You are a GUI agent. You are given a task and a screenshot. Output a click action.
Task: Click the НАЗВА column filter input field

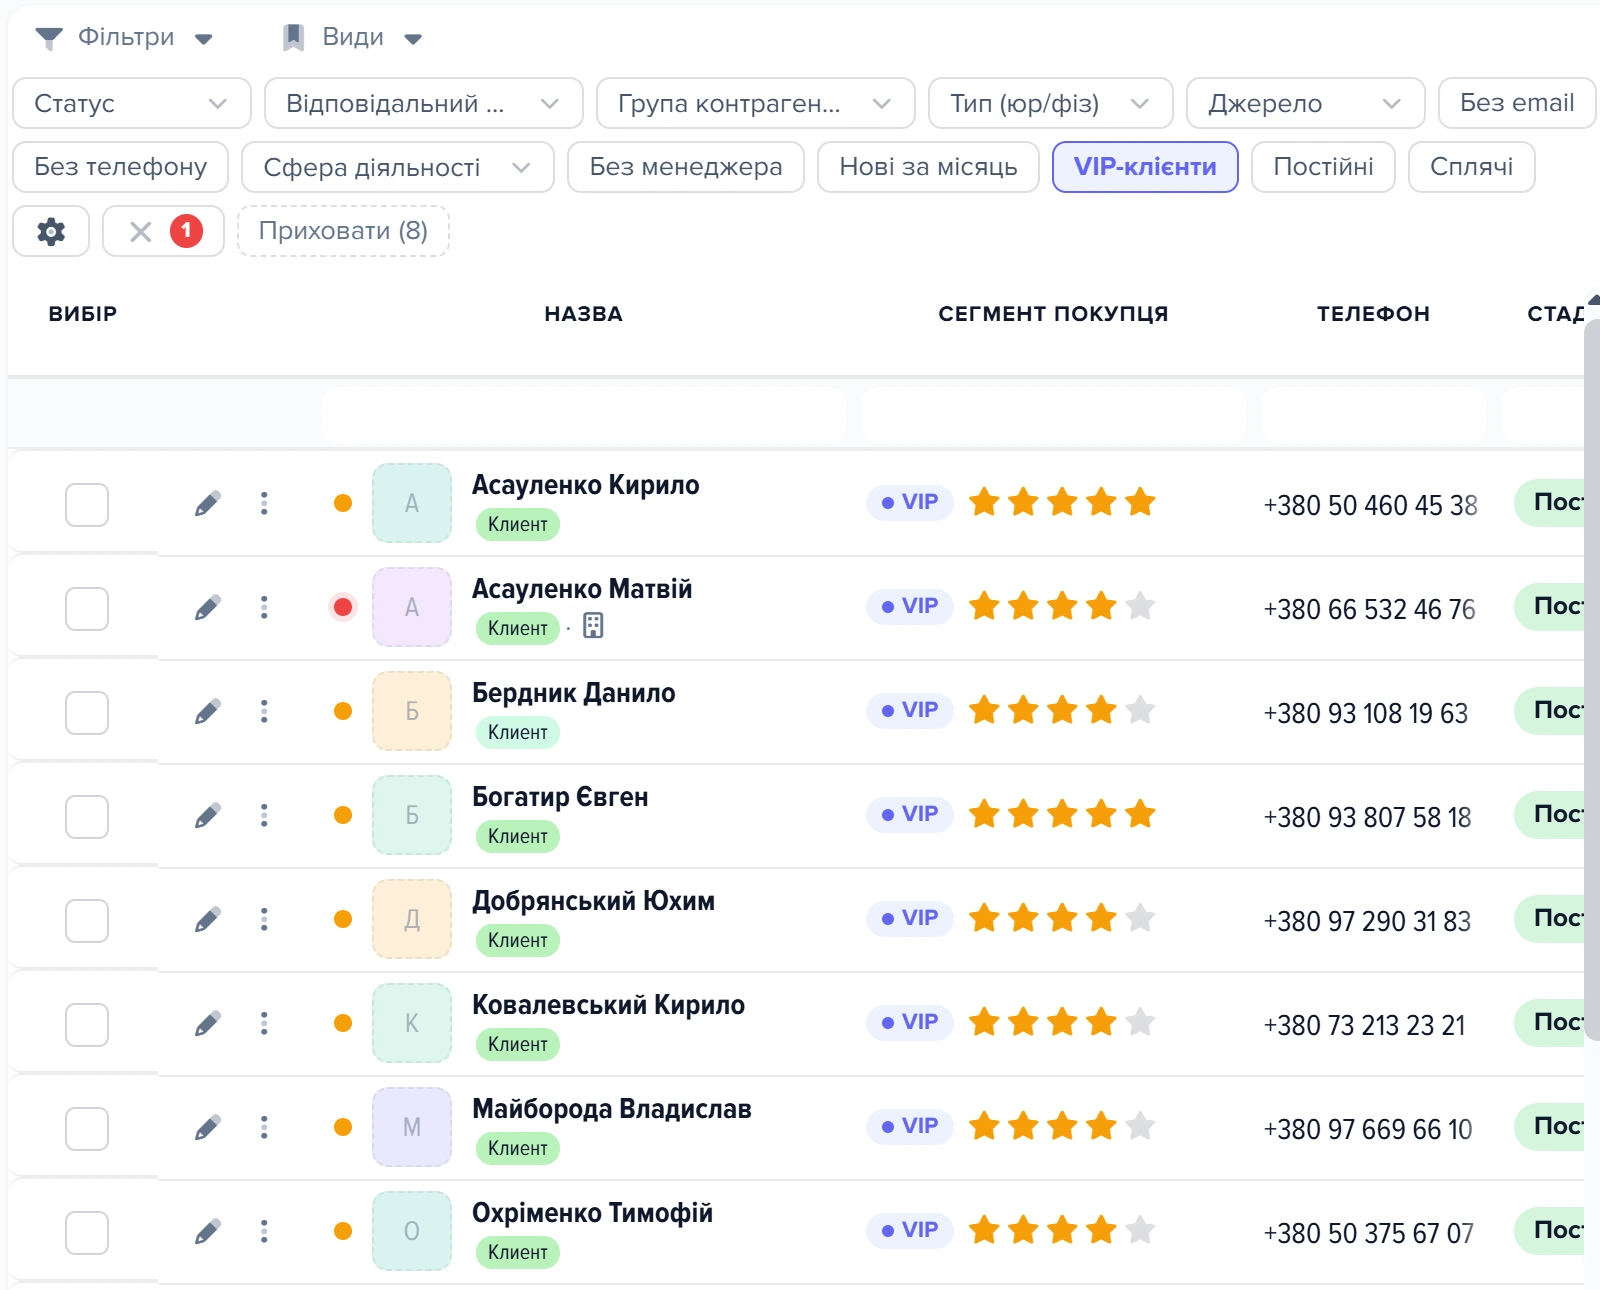[584, 415]
